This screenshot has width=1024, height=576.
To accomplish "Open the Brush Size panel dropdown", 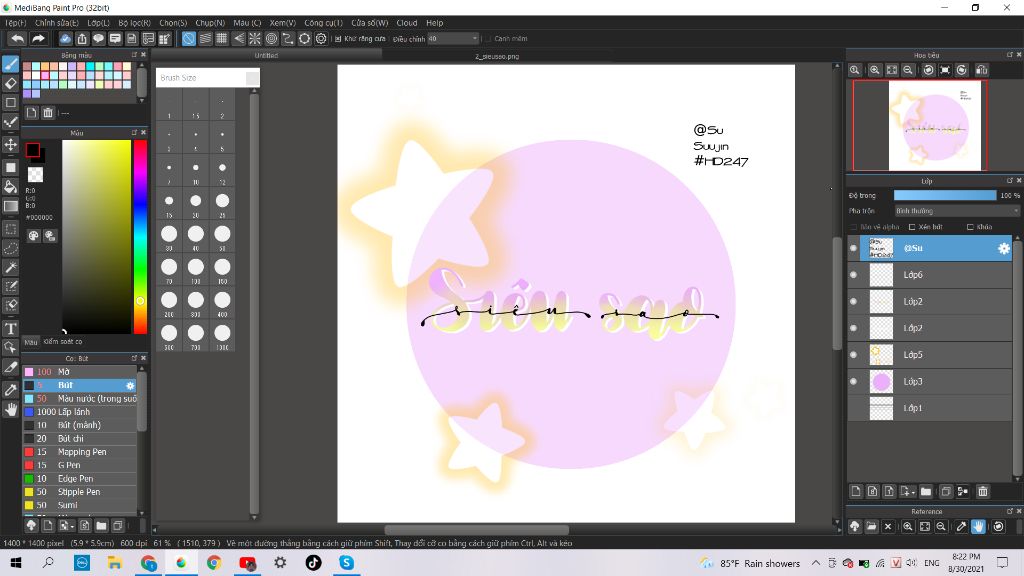I will [251, 78].
